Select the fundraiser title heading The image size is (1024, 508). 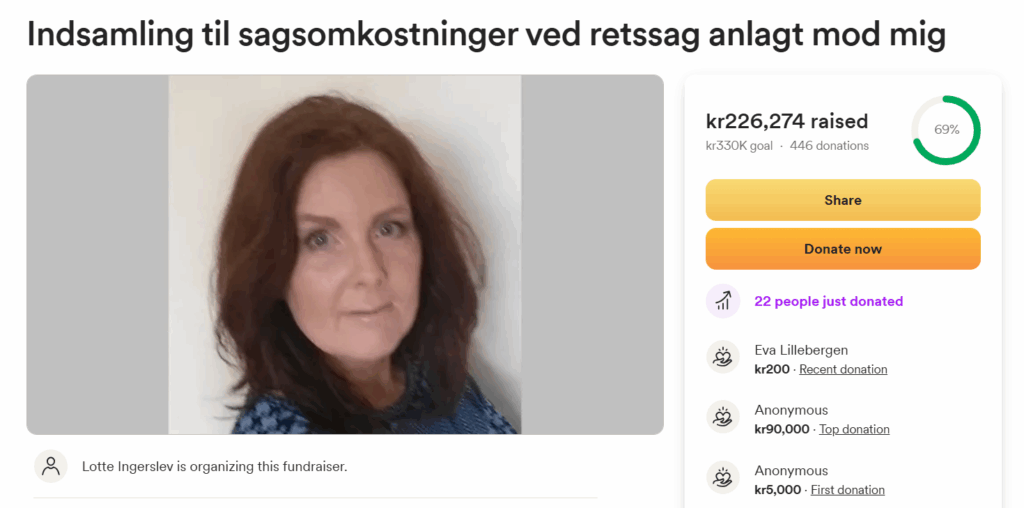coord(487,35)
